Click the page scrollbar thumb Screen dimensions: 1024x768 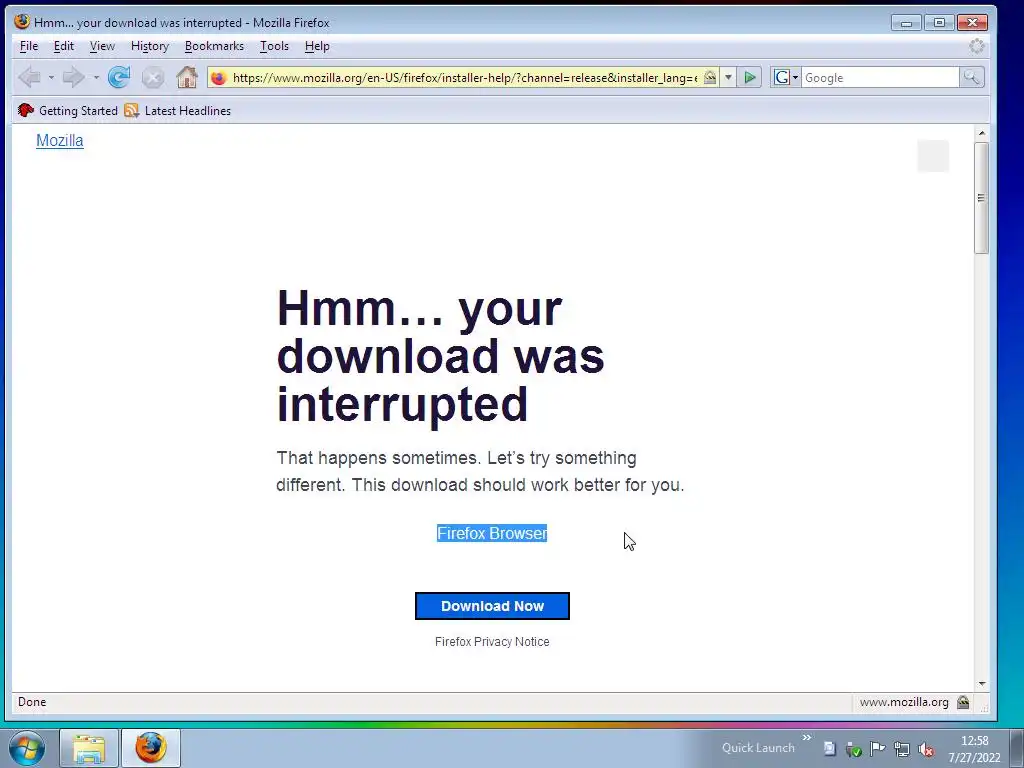point(981,198)
